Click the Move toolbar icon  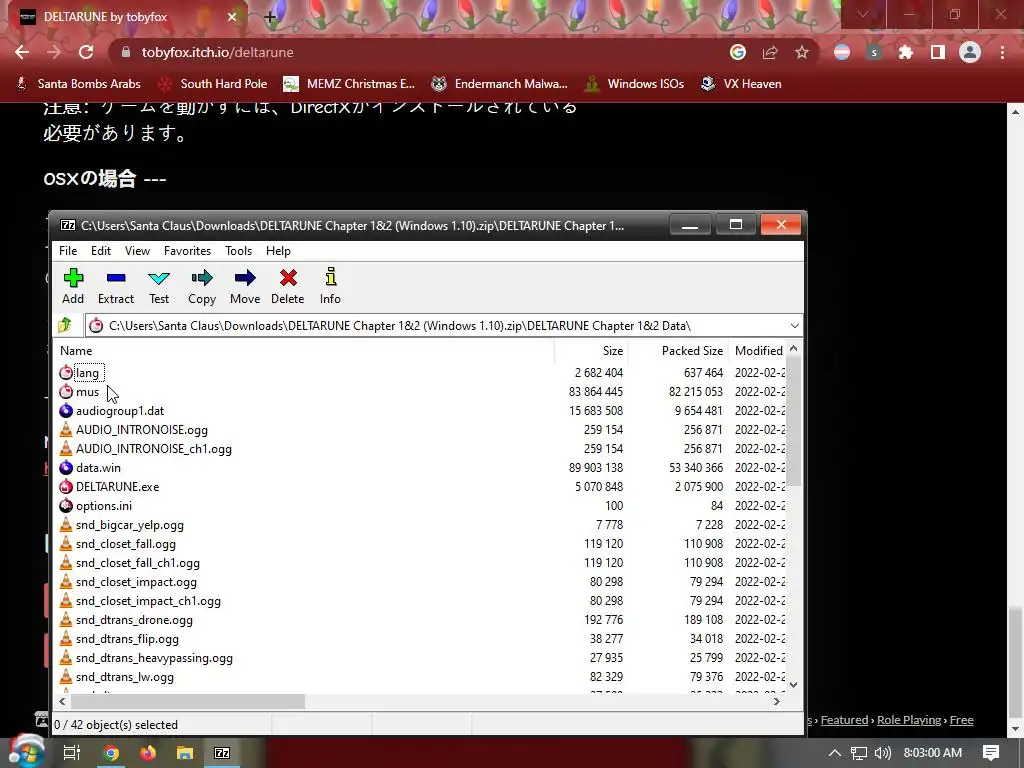coord(245,278)
